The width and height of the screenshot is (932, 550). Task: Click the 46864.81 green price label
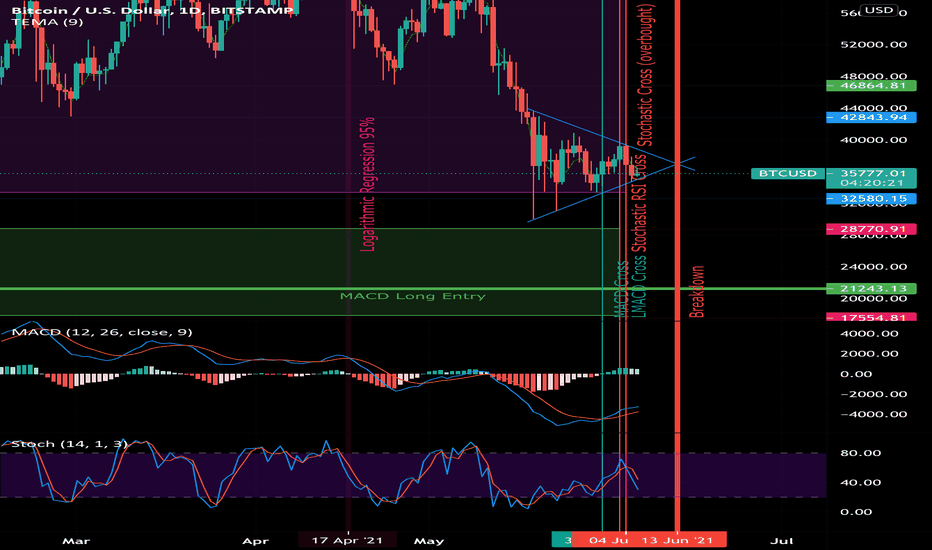(x=871, y=86)
